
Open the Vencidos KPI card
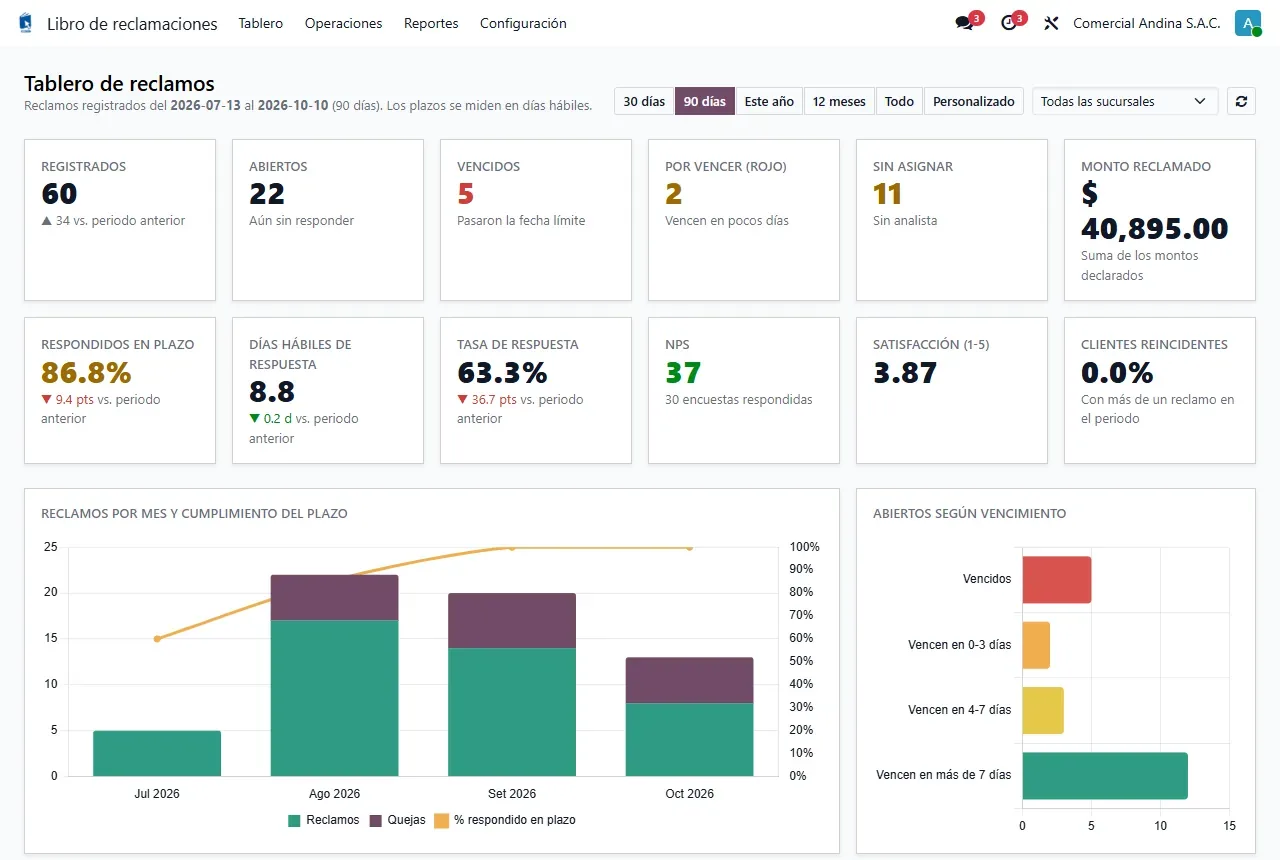pos(536,220)
